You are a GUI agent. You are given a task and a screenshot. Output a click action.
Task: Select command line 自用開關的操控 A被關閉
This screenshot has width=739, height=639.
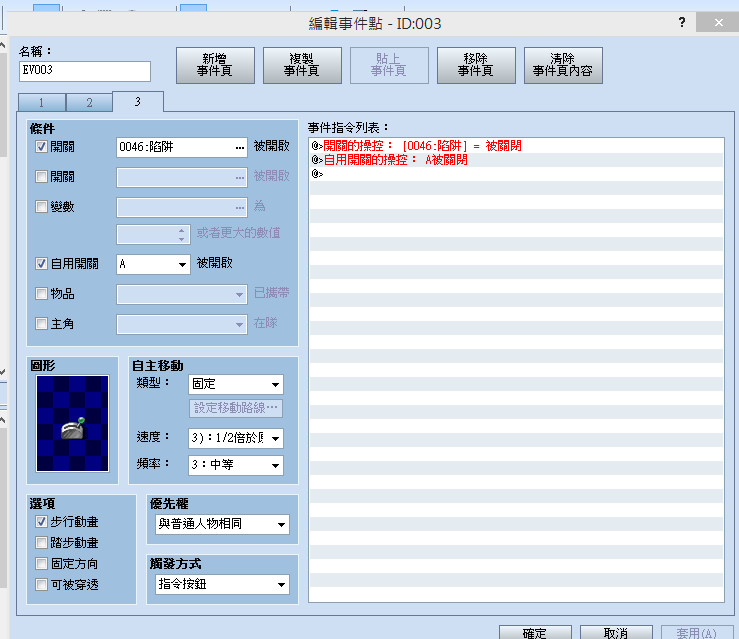[516, 160]
